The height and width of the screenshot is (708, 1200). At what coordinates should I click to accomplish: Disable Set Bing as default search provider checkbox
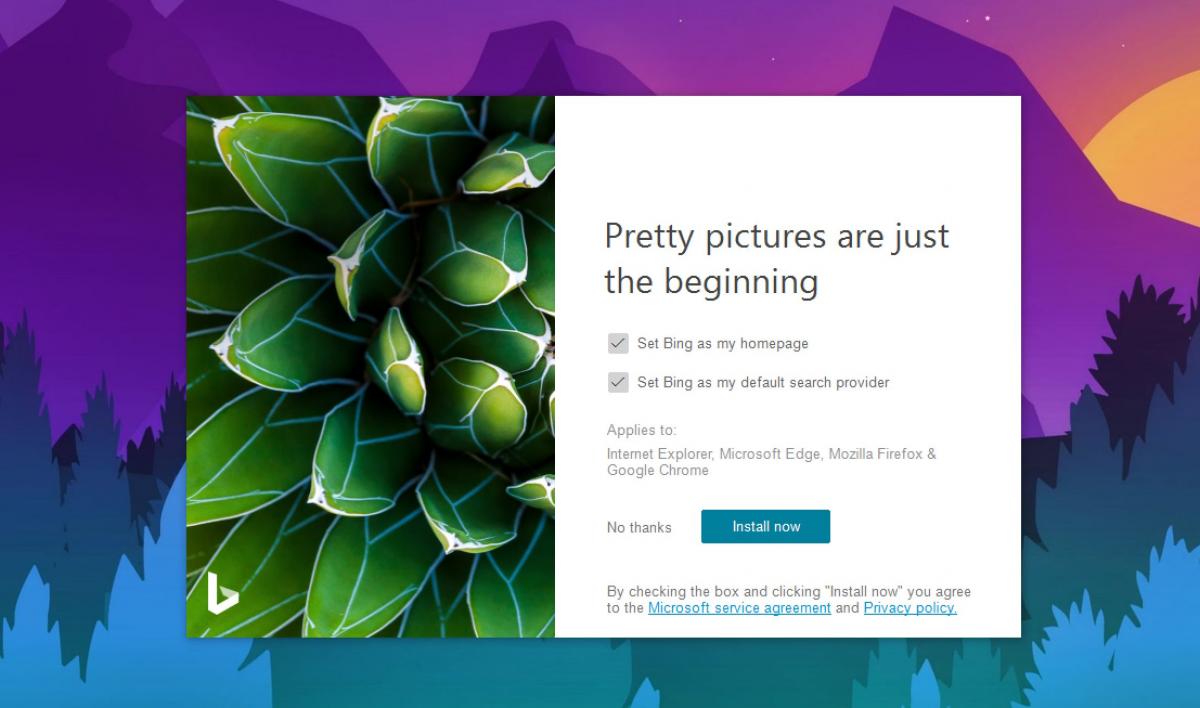[x=618, y=382]
